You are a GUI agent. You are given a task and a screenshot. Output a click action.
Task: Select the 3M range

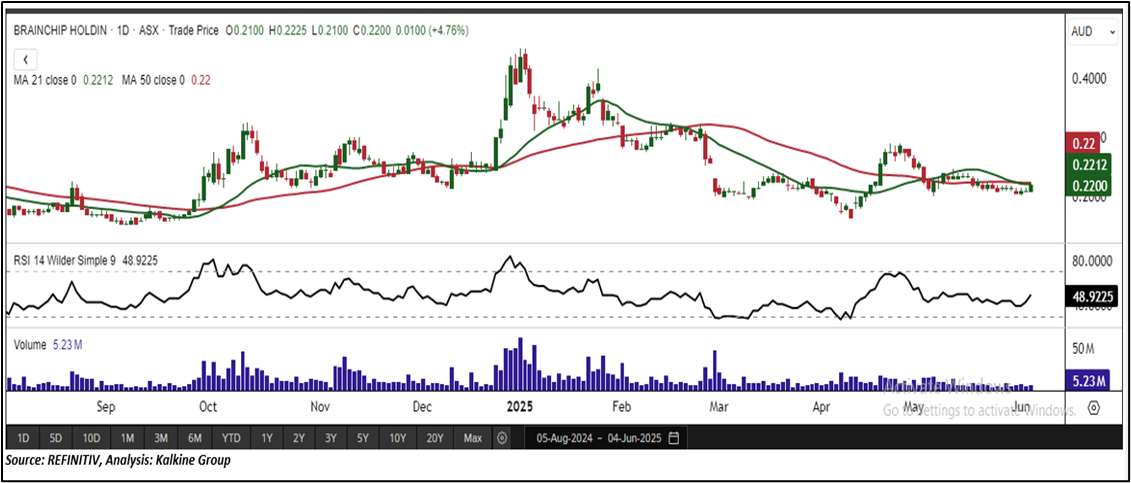pyautogui.click(x=161, y=438)
